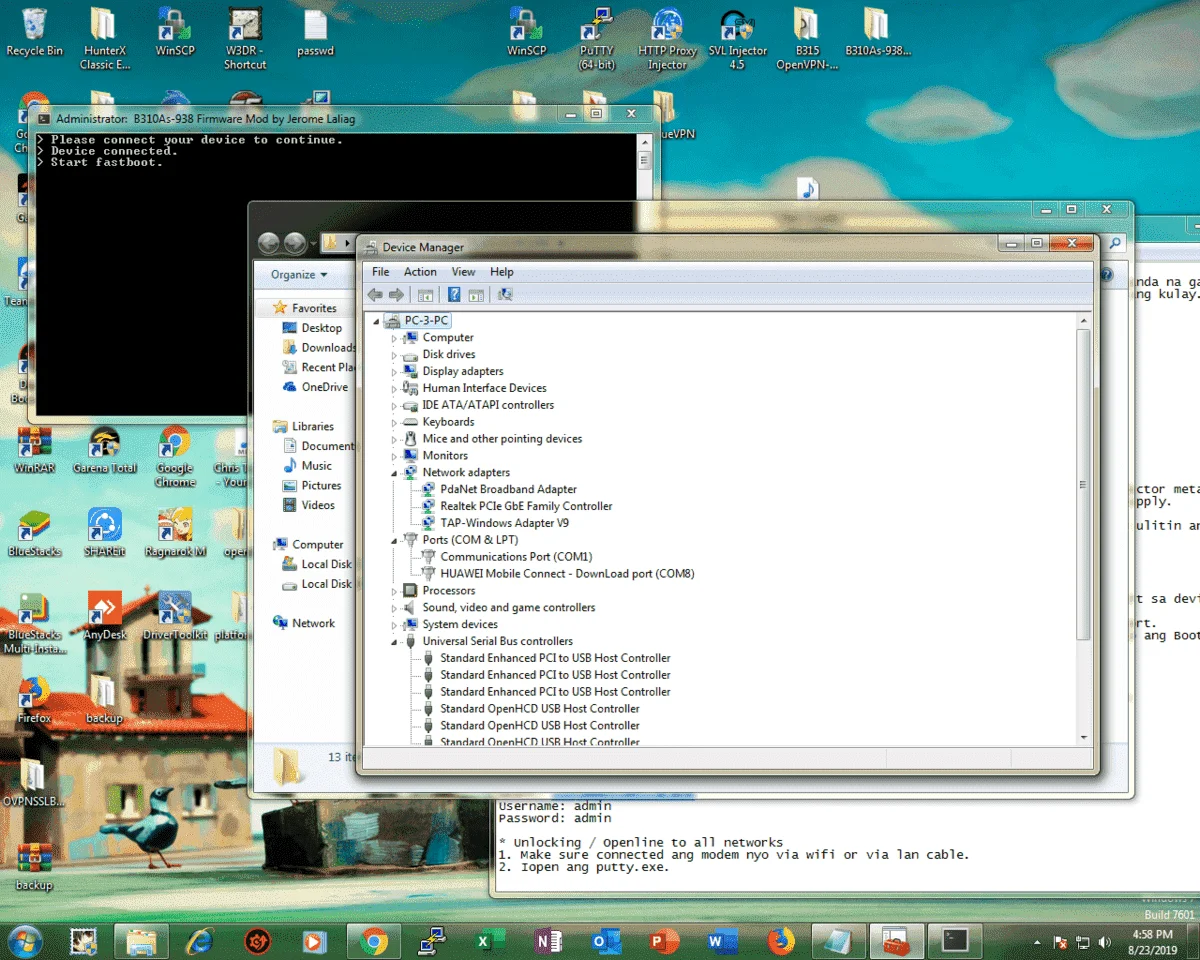The height and width of the screenshot is (960, 1200).
Task: Expand the Disk drives node
Action: point(394,355)
